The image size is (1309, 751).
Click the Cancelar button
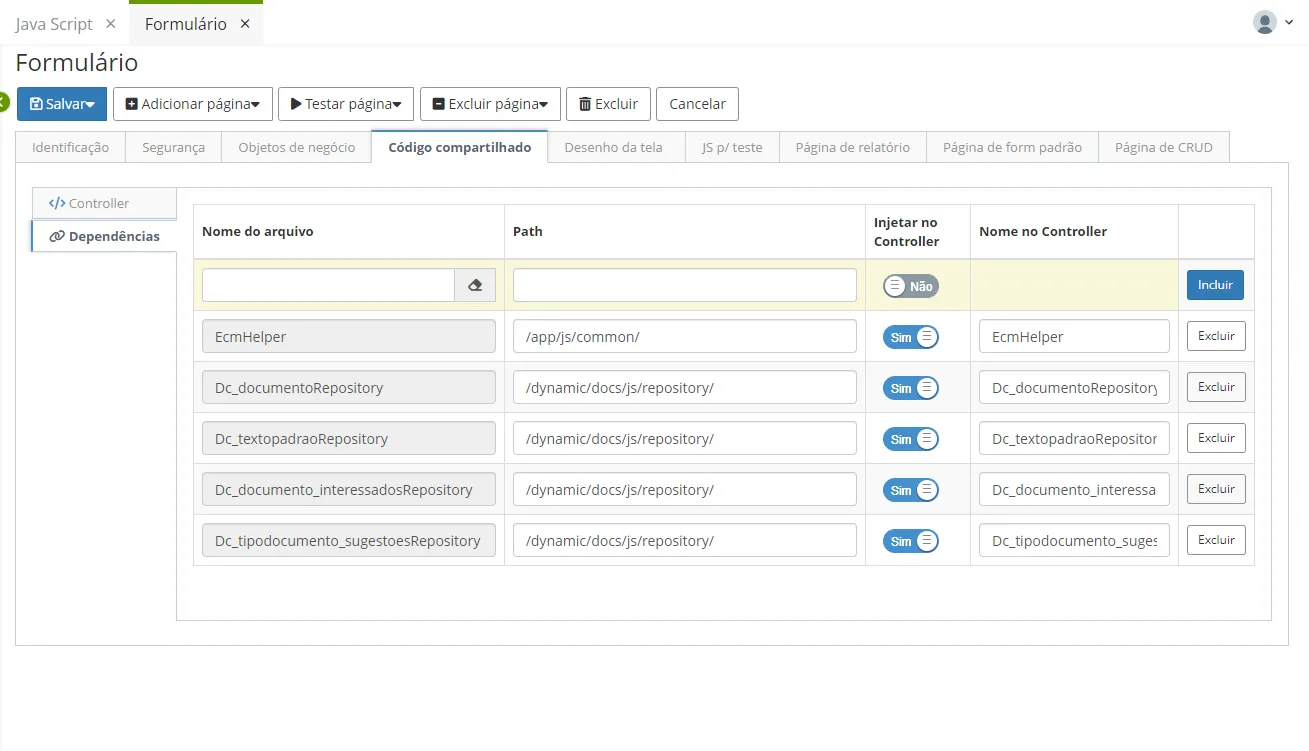click(x=697, y=104)
